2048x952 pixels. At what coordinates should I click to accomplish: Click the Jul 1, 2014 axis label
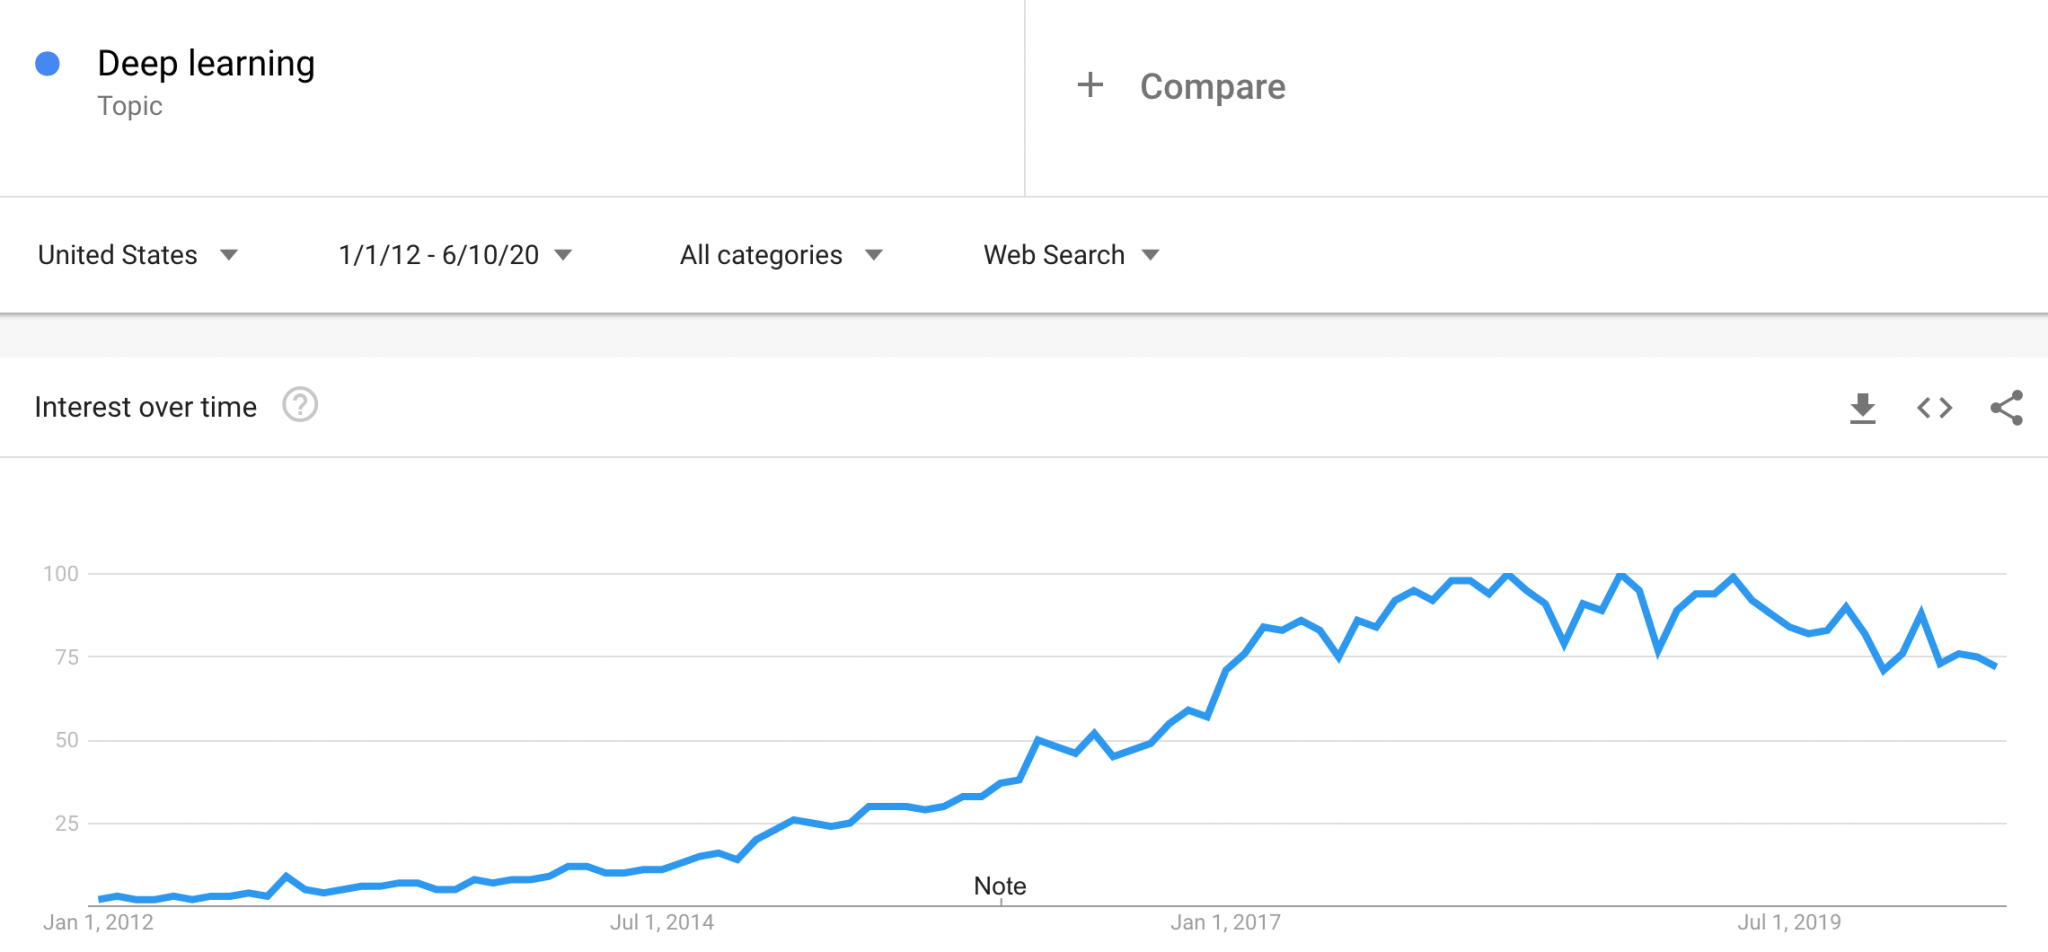click(662, 922)
